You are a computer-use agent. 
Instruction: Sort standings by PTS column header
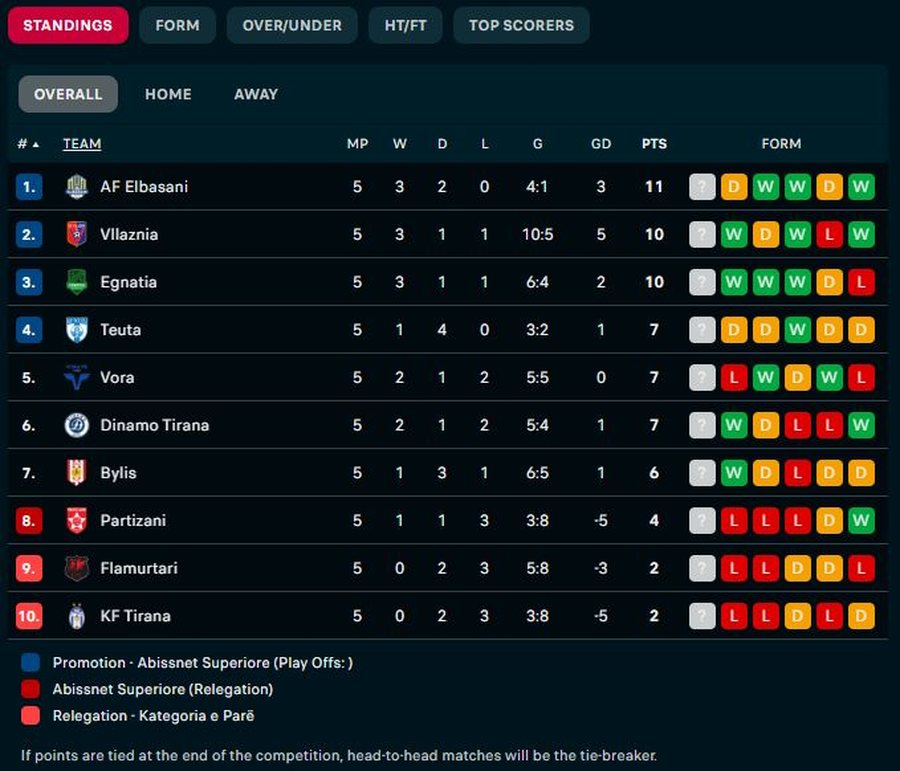654,144
